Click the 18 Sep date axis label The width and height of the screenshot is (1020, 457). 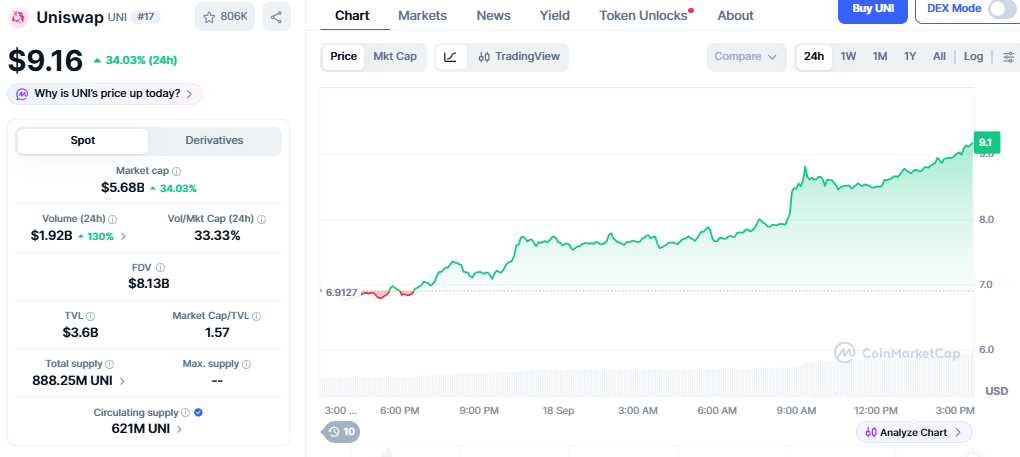coord(556,411)
